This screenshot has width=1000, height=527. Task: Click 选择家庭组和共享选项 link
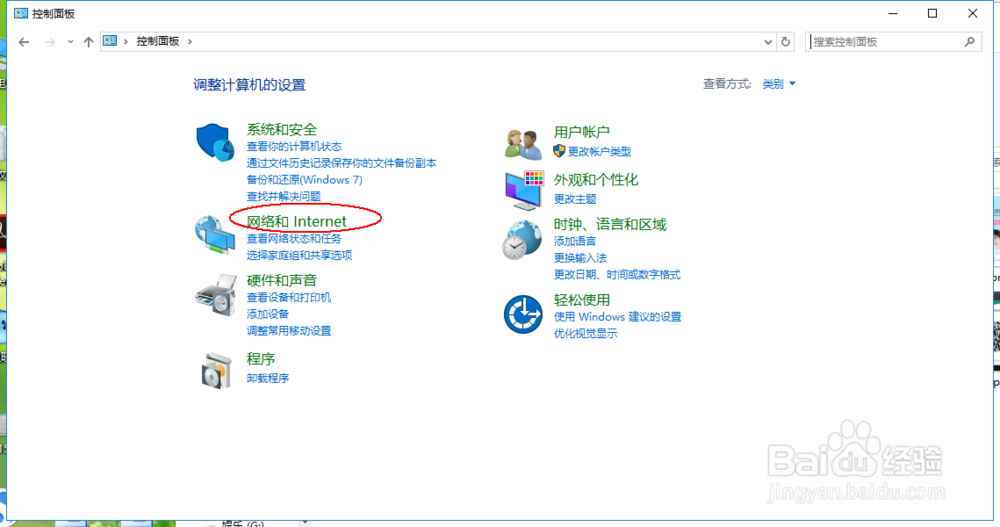click(x=300, y=255)
